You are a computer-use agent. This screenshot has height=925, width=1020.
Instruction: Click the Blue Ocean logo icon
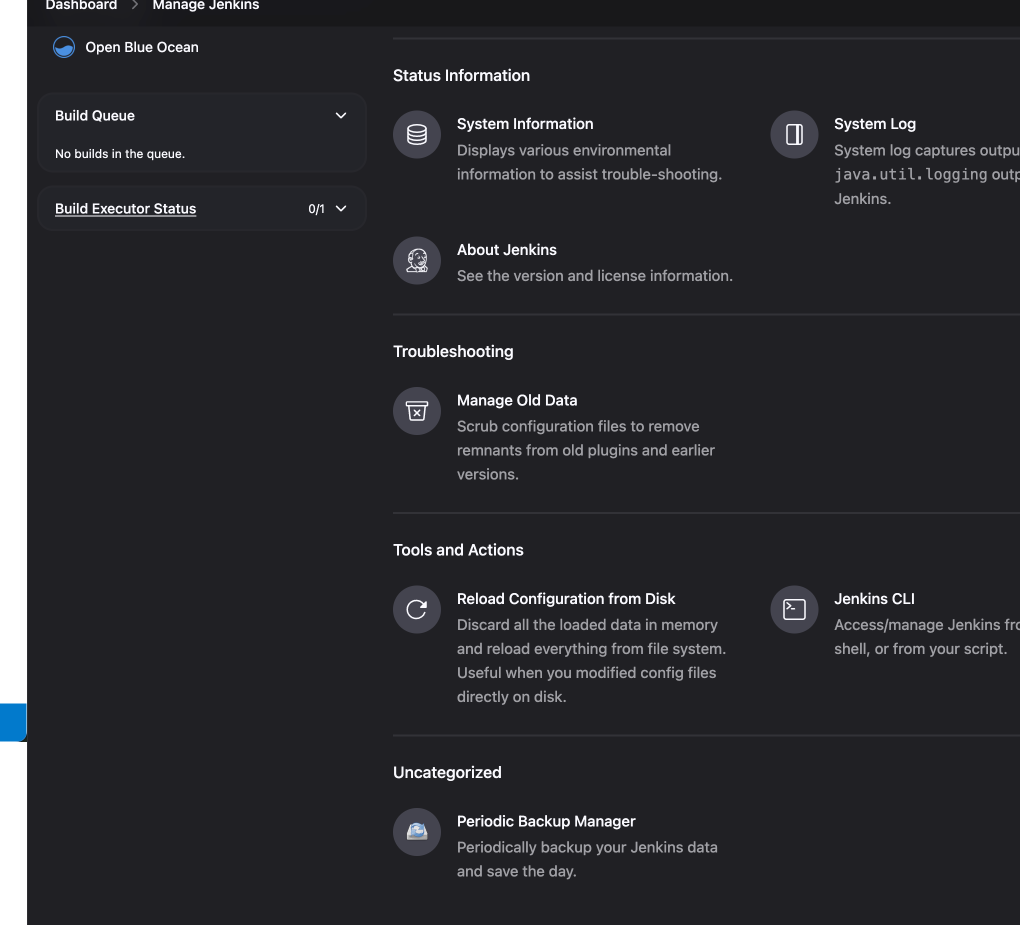click(64, 47)
